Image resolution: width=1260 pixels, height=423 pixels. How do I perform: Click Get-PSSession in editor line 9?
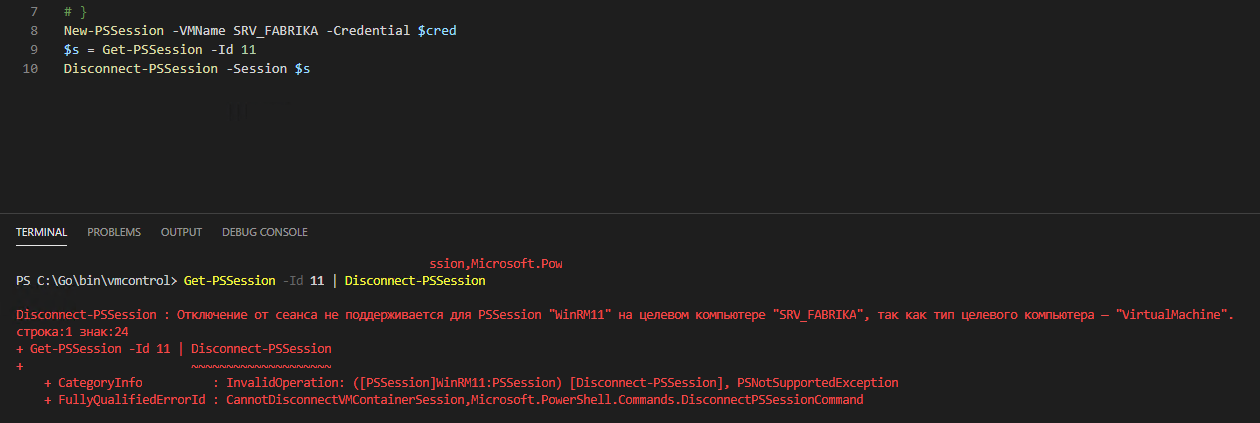(152, 50)
